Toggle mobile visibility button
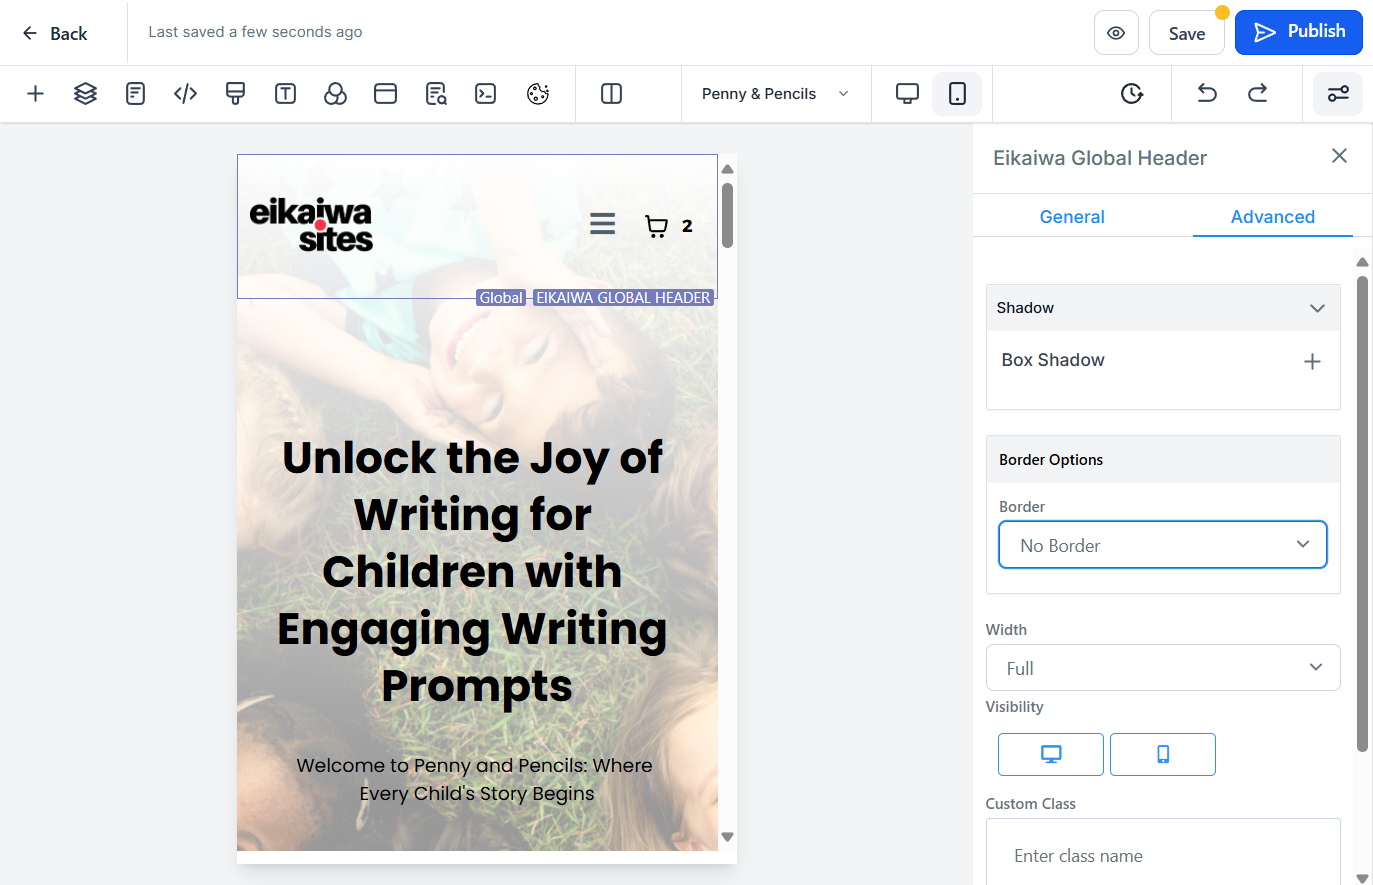Image resolution: width=1373 pixels, height=885 pixels. click(1163, 754)
